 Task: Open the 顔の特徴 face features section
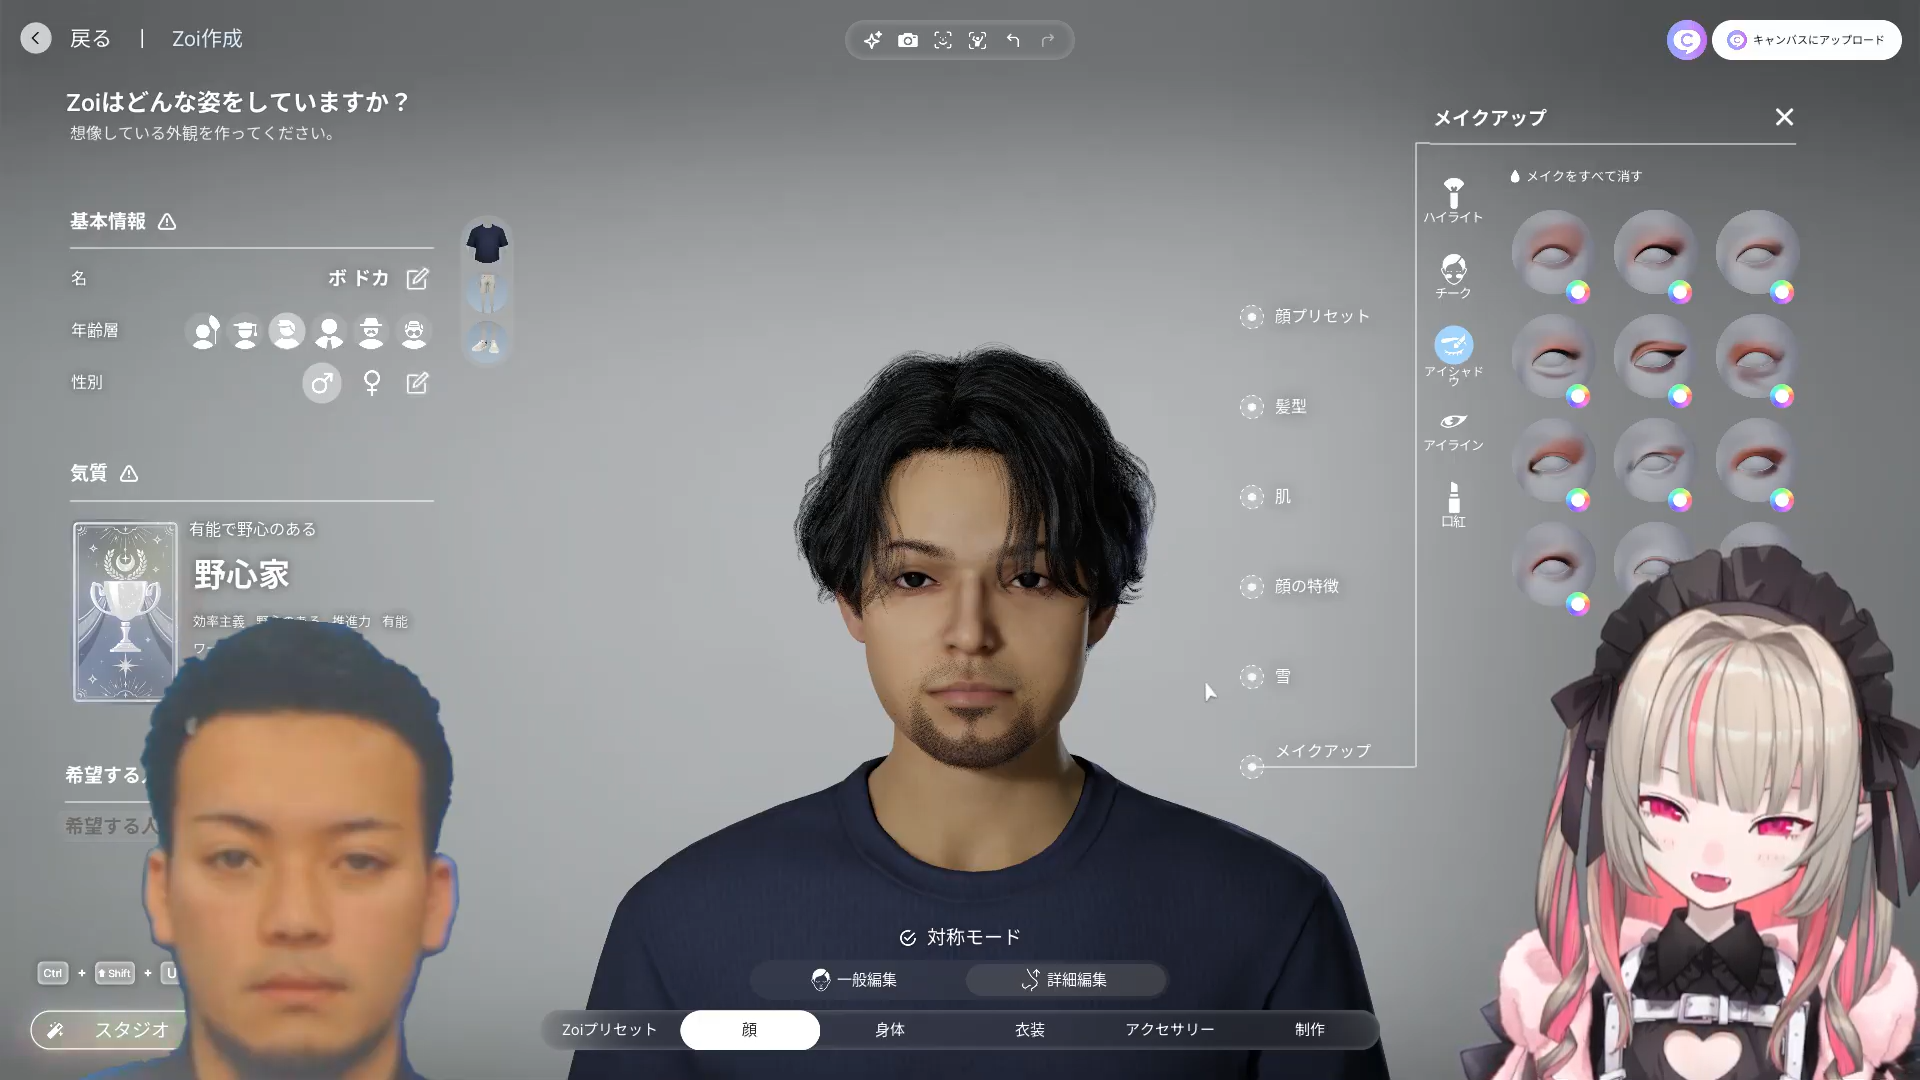click(x=1290, y=587)
